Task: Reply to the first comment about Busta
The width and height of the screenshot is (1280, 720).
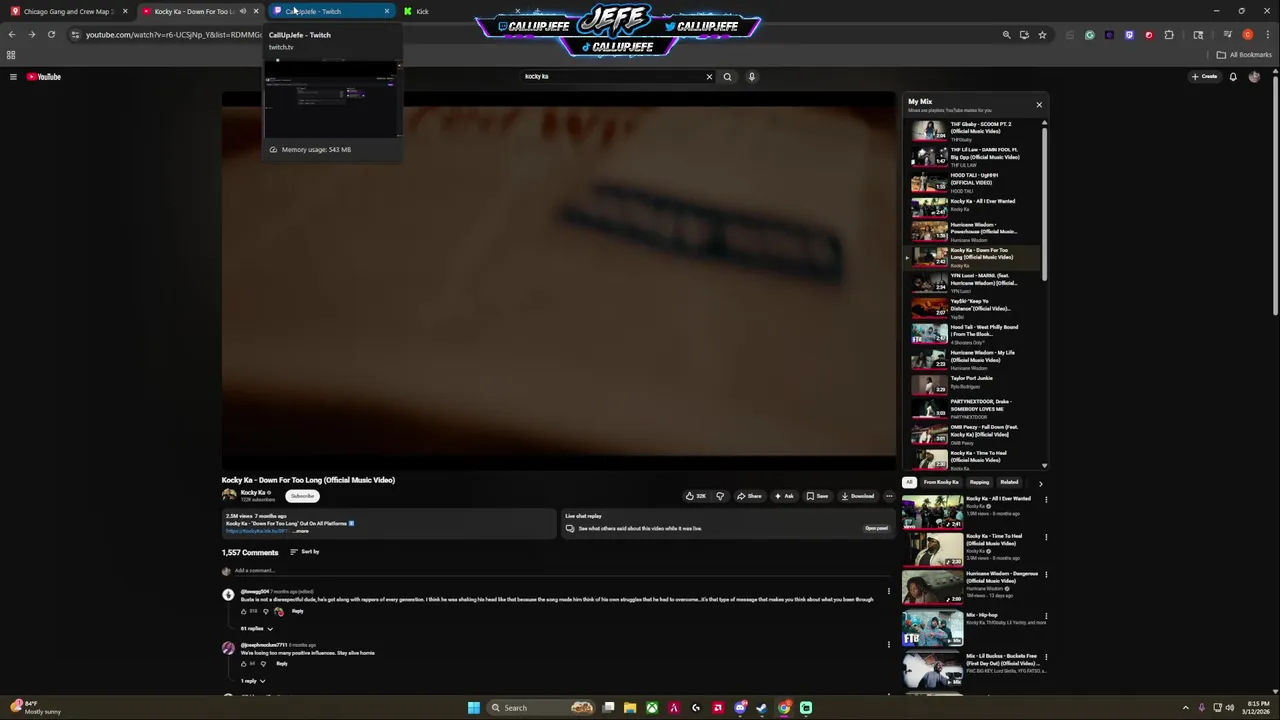Action: pos(297,611)
